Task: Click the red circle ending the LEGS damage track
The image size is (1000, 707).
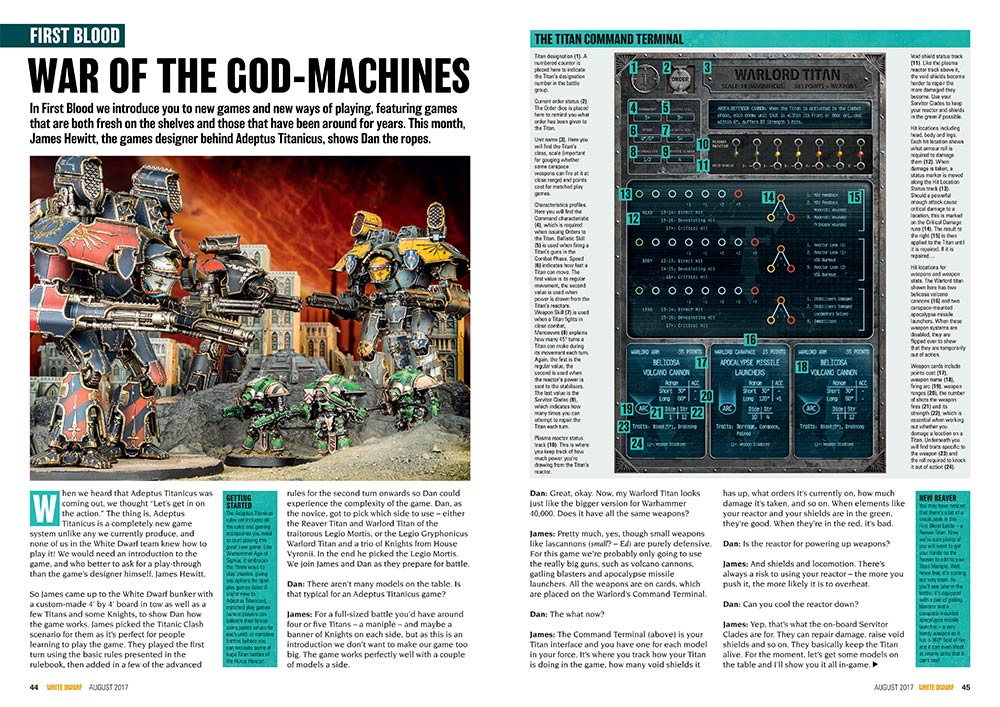Action: point(754,291)
